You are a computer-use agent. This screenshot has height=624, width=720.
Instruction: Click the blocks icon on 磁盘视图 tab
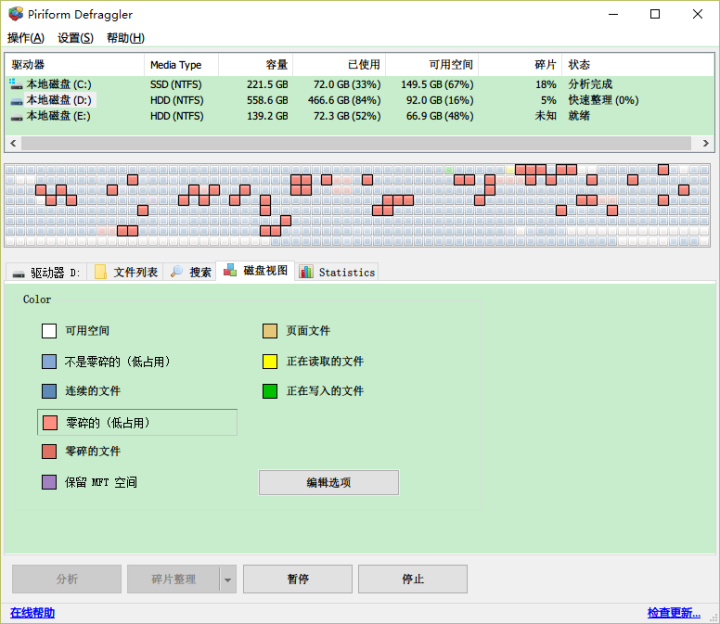coord(230,270)
